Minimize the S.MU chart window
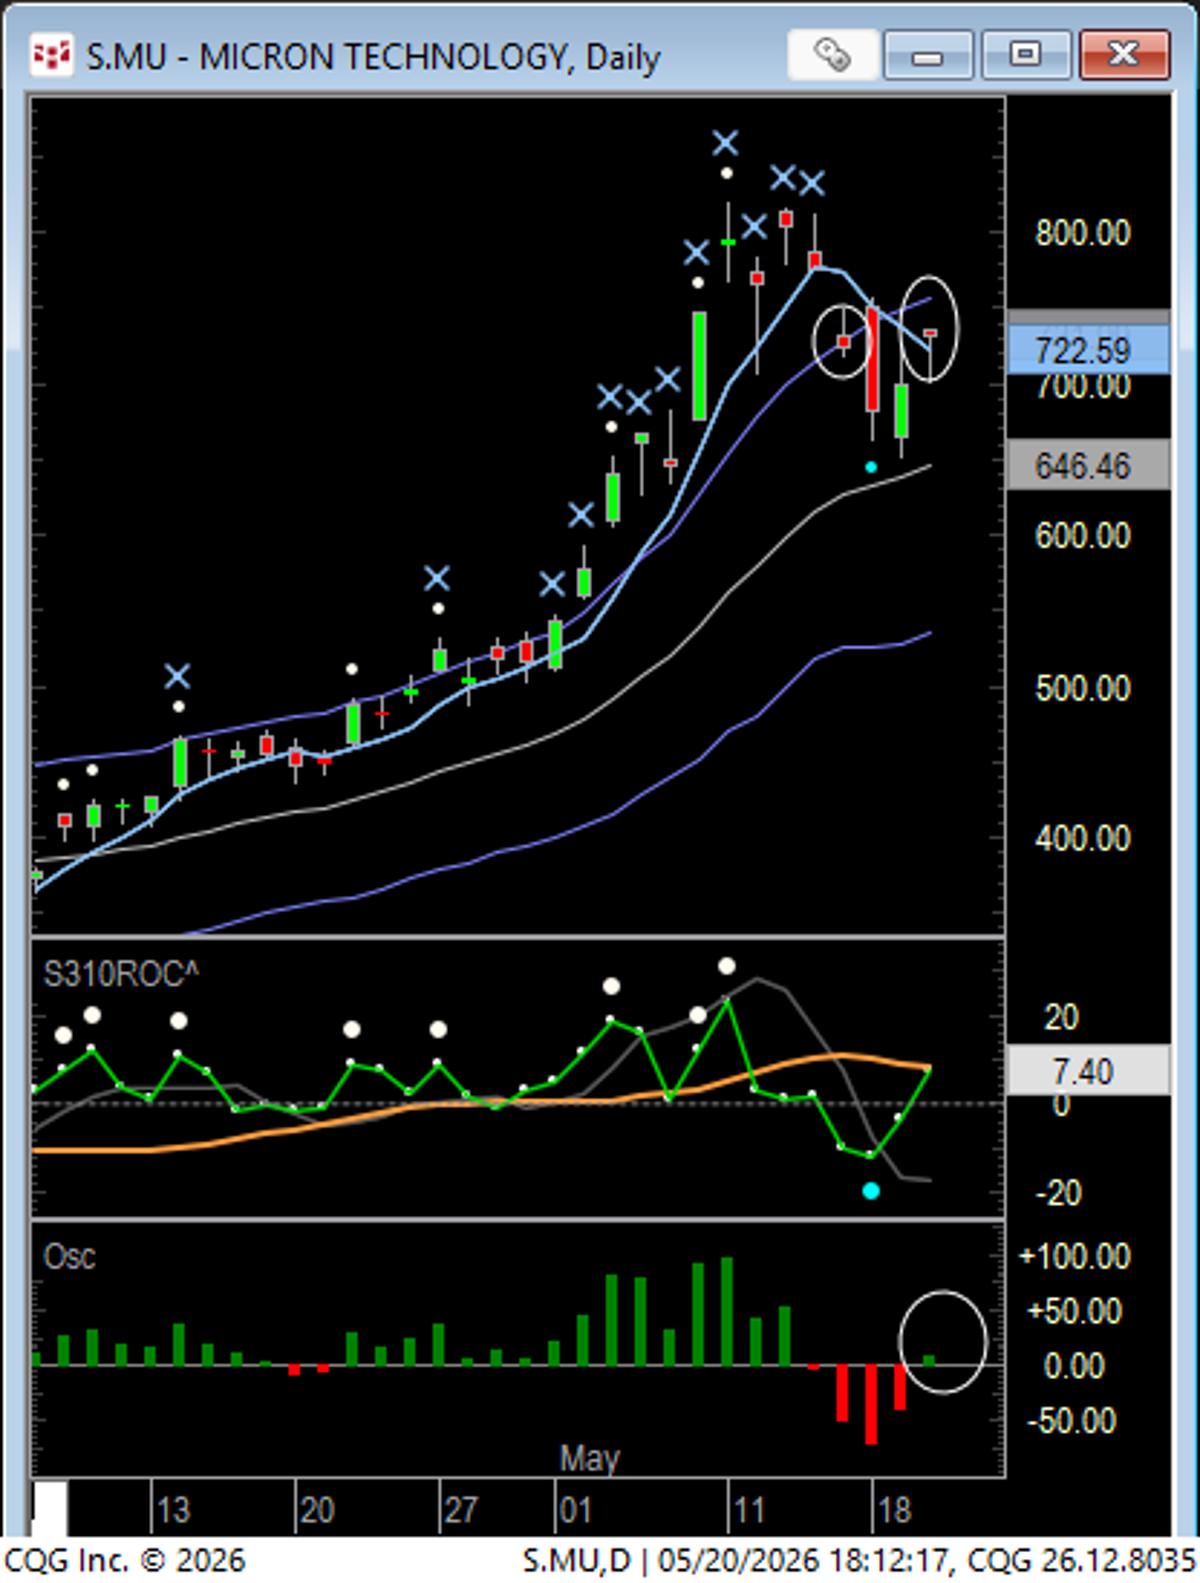Viewport: 1200px width, 1583px height. click(x=927, y=54)
